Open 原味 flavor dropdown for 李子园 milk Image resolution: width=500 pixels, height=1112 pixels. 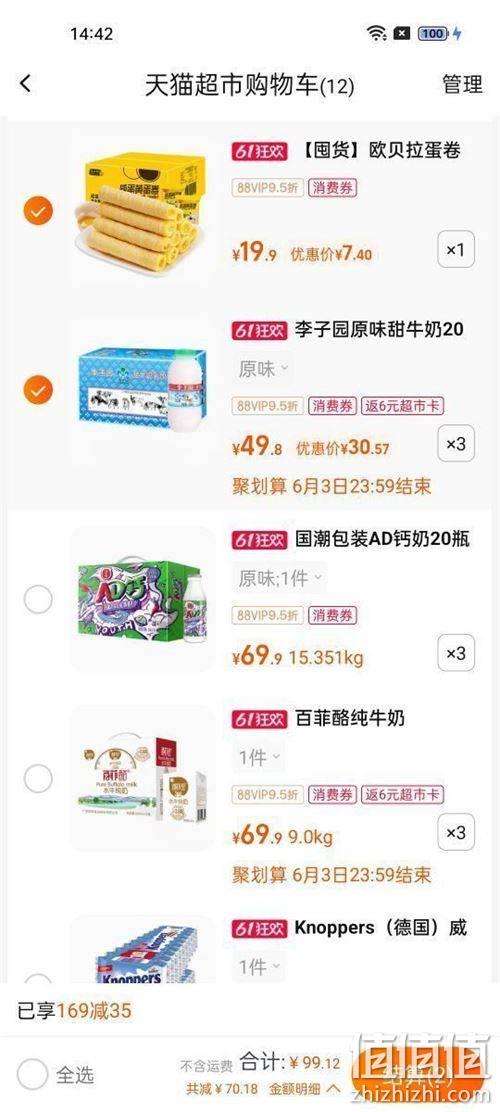262,369
